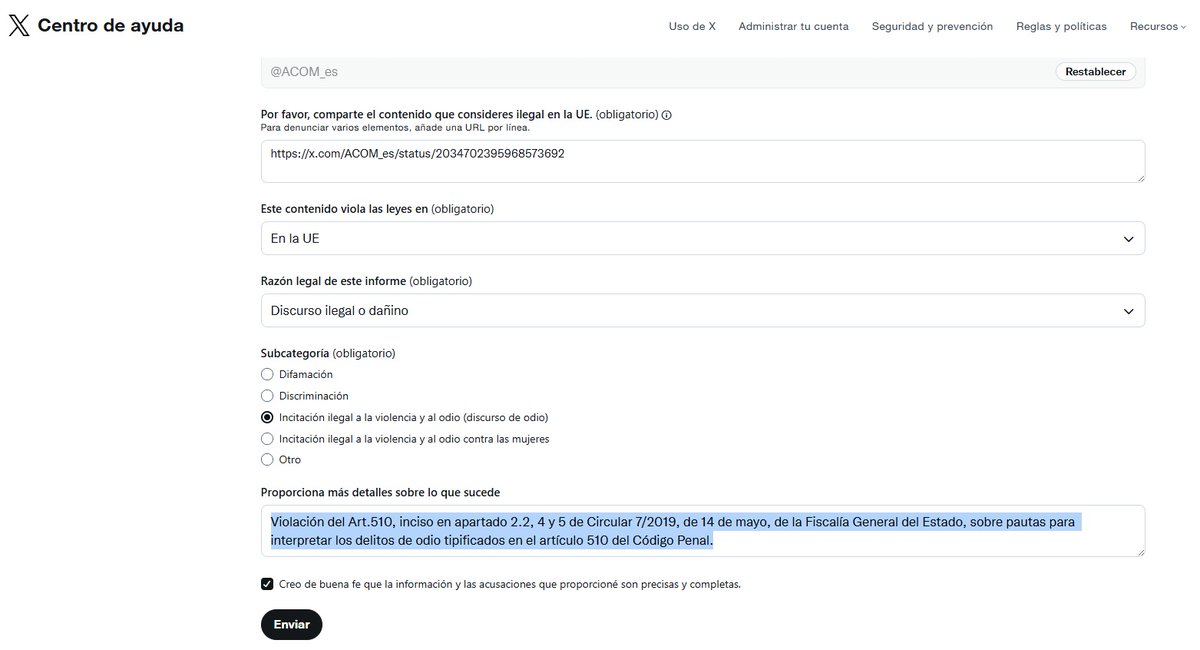Open the Centro de ayuda home link

point(110,26)
